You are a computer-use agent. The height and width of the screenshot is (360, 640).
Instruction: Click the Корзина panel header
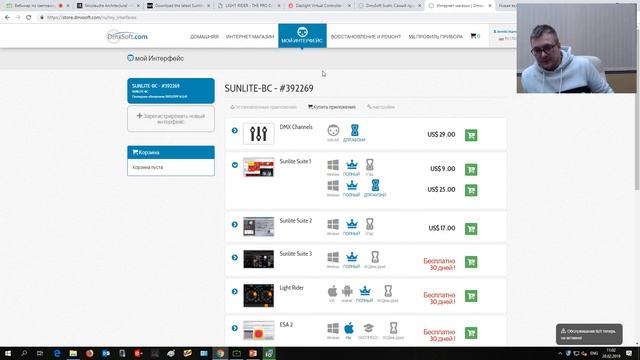(171, 152)
